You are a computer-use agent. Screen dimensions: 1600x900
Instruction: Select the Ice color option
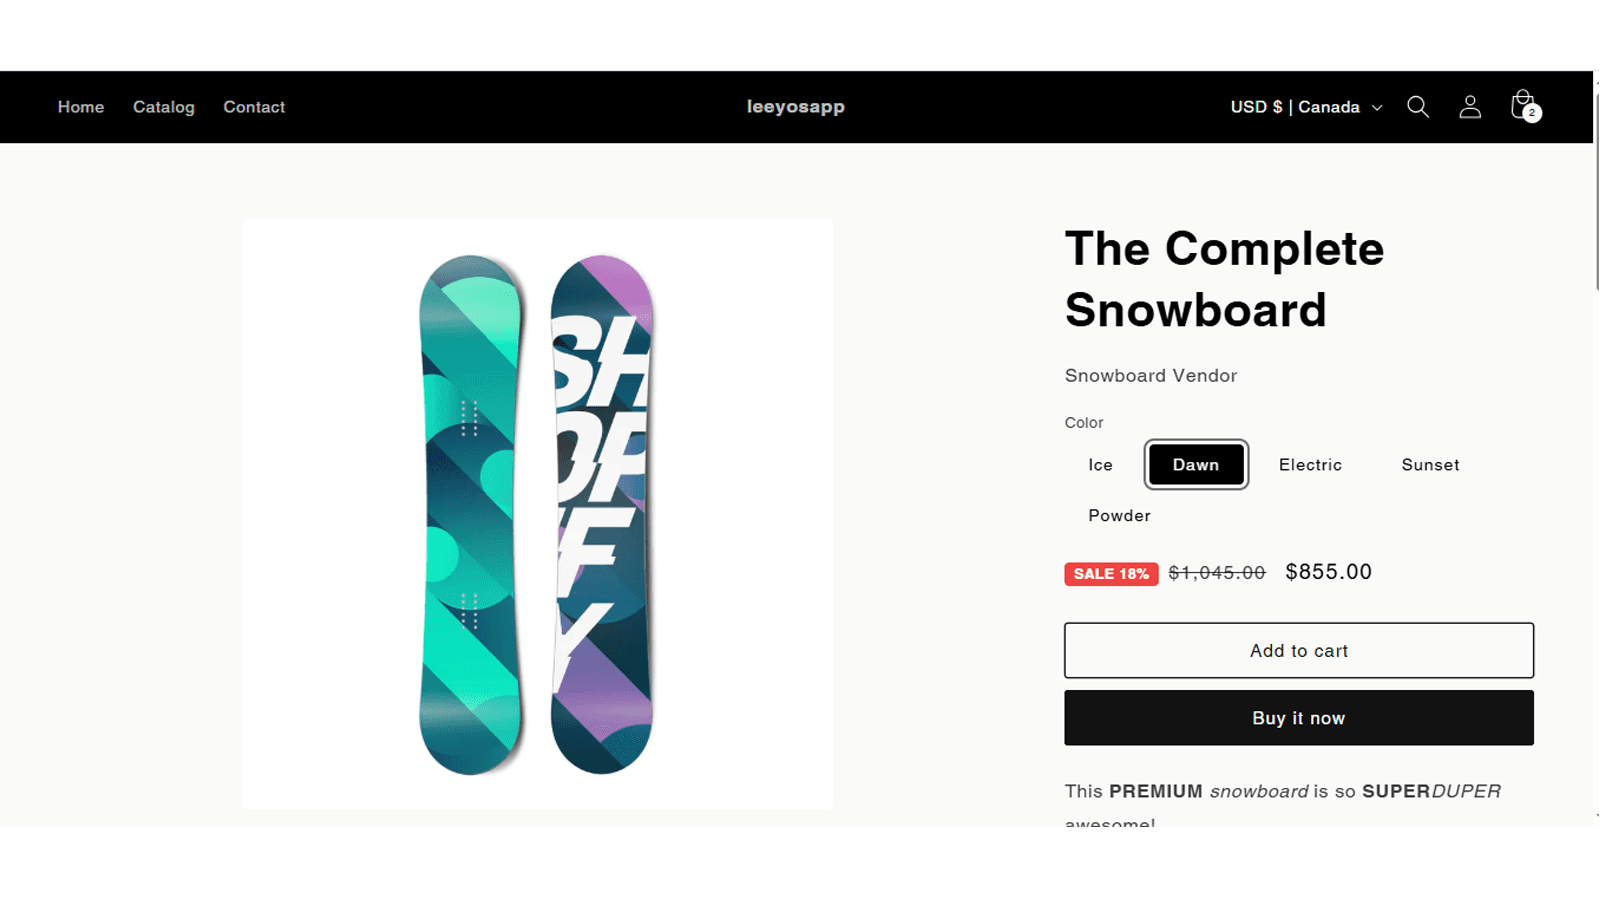(x=1100, y=465)
